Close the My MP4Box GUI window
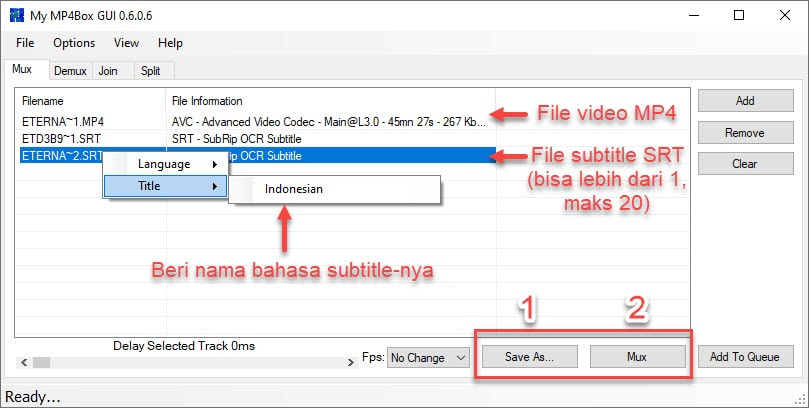The width and height of the screenshot is (809, 408). click(x=785, y=15)
